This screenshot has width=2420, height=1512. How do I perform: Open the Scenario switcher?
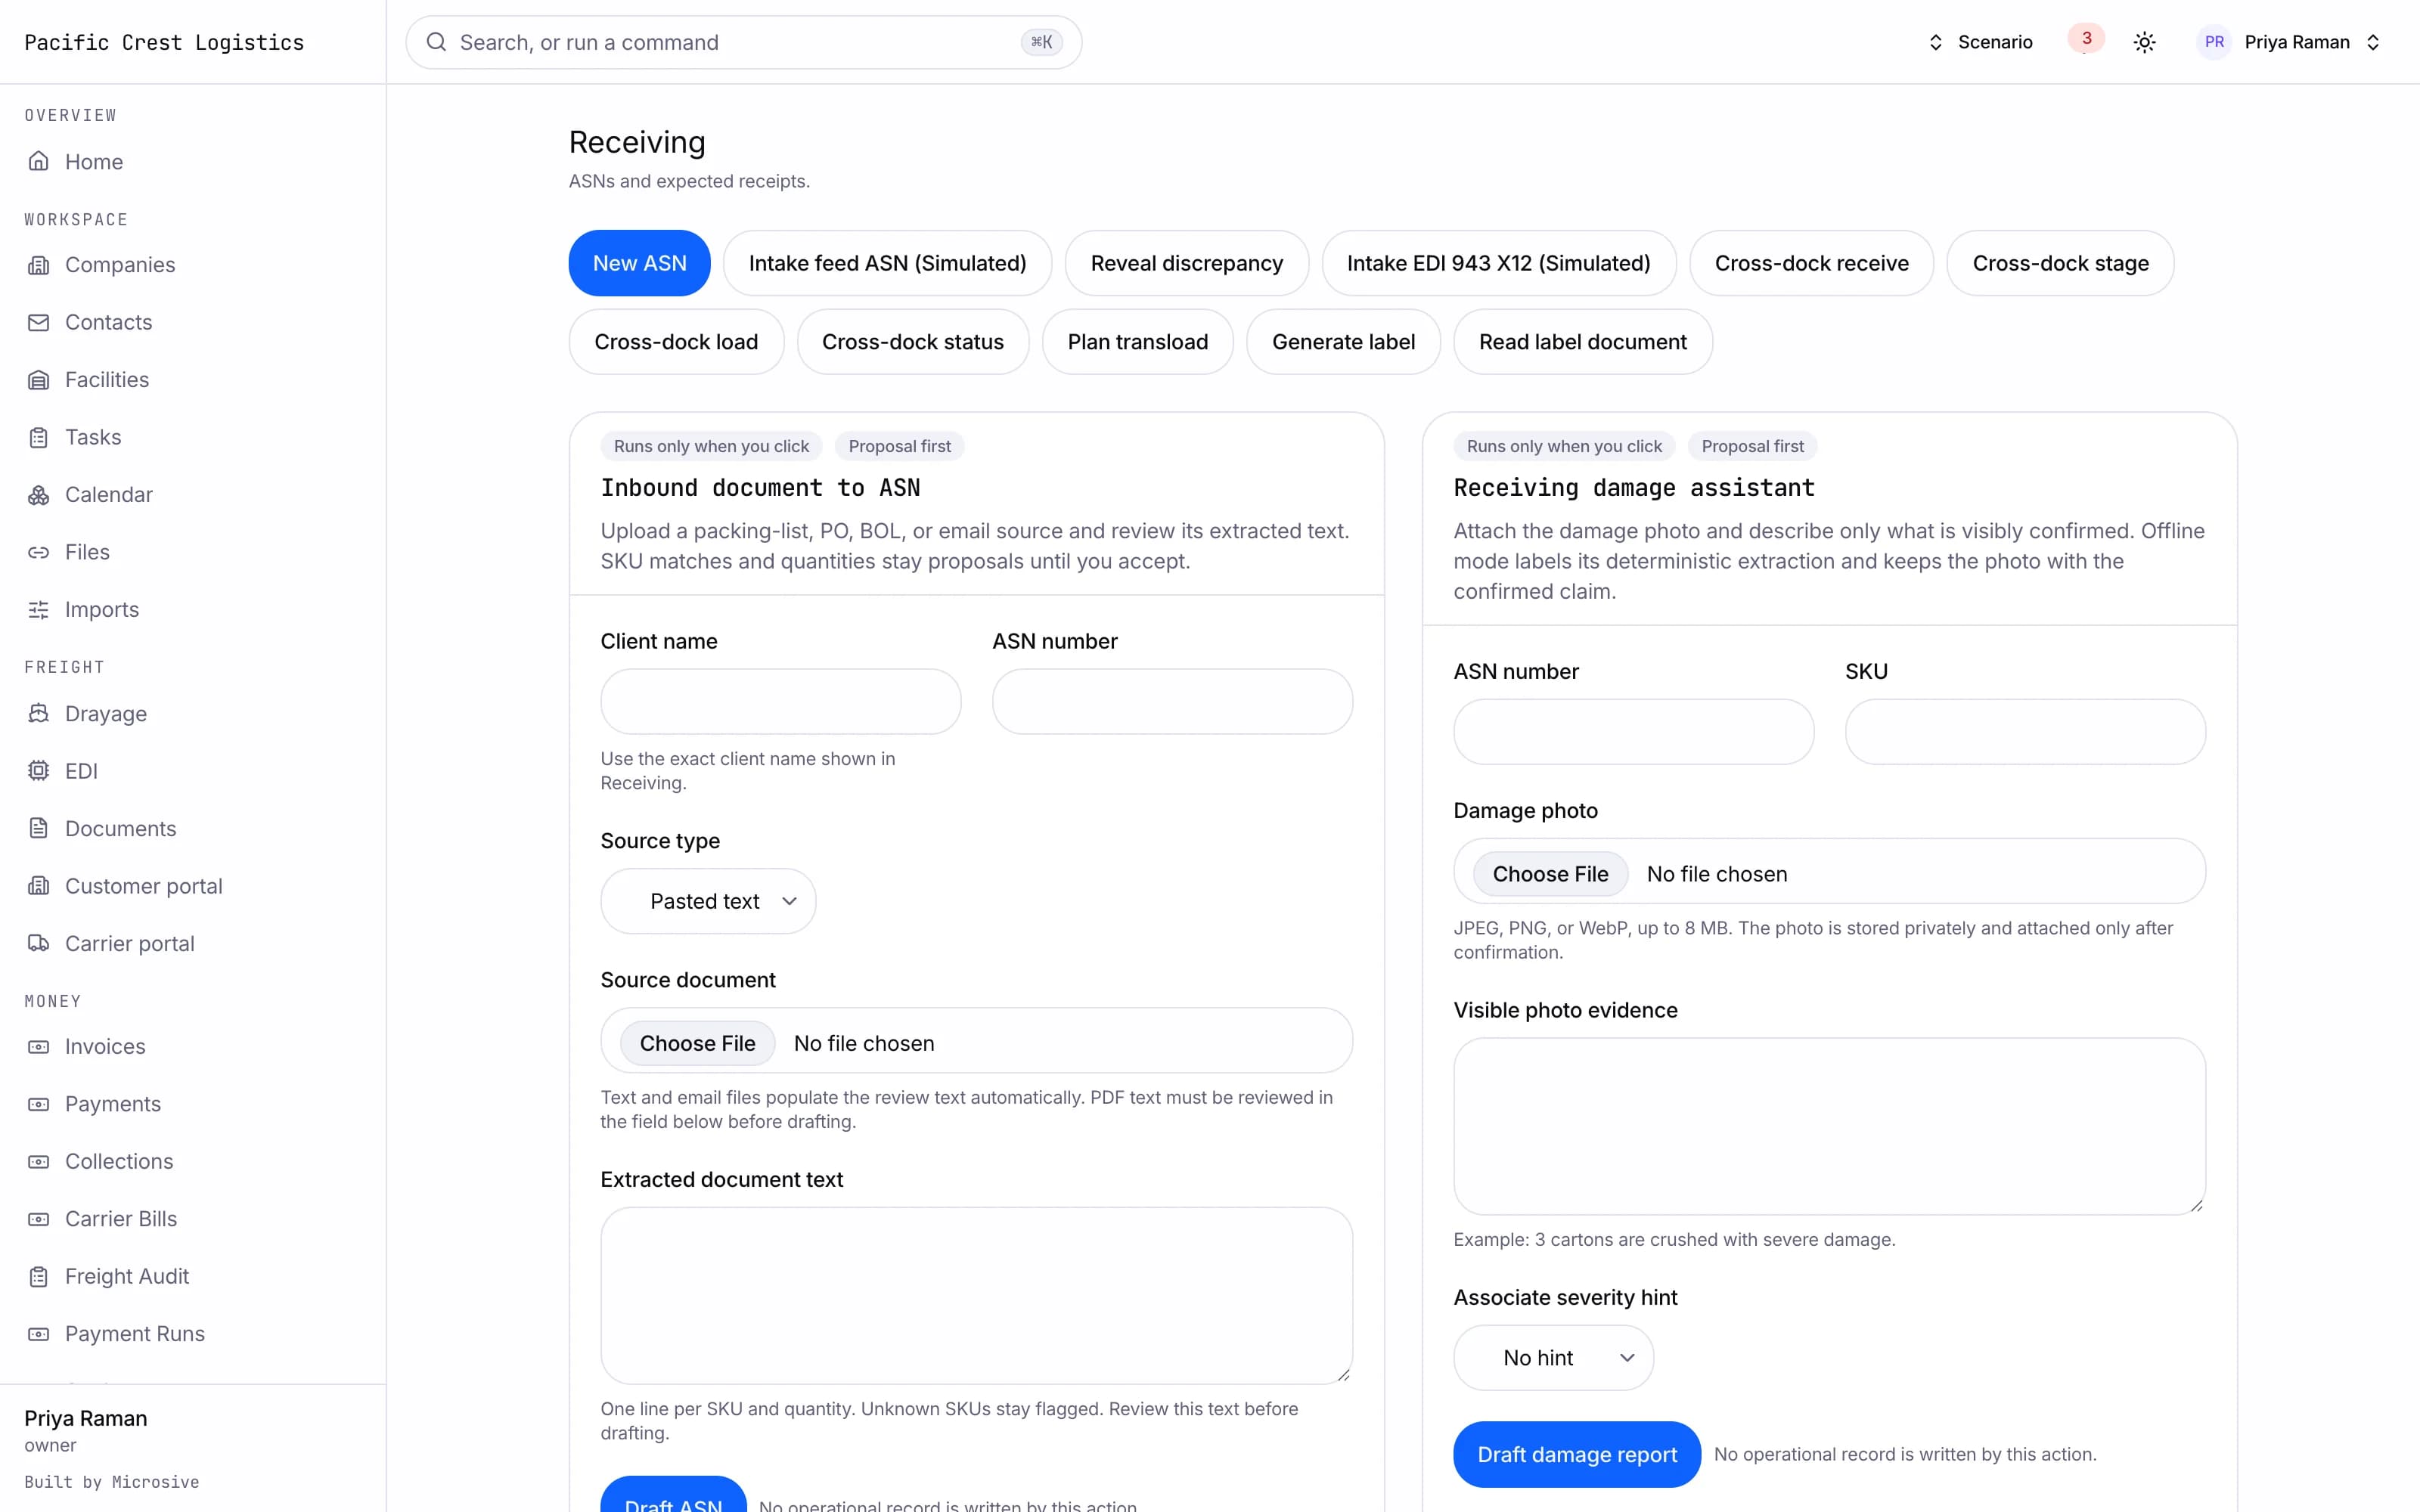1980,42
